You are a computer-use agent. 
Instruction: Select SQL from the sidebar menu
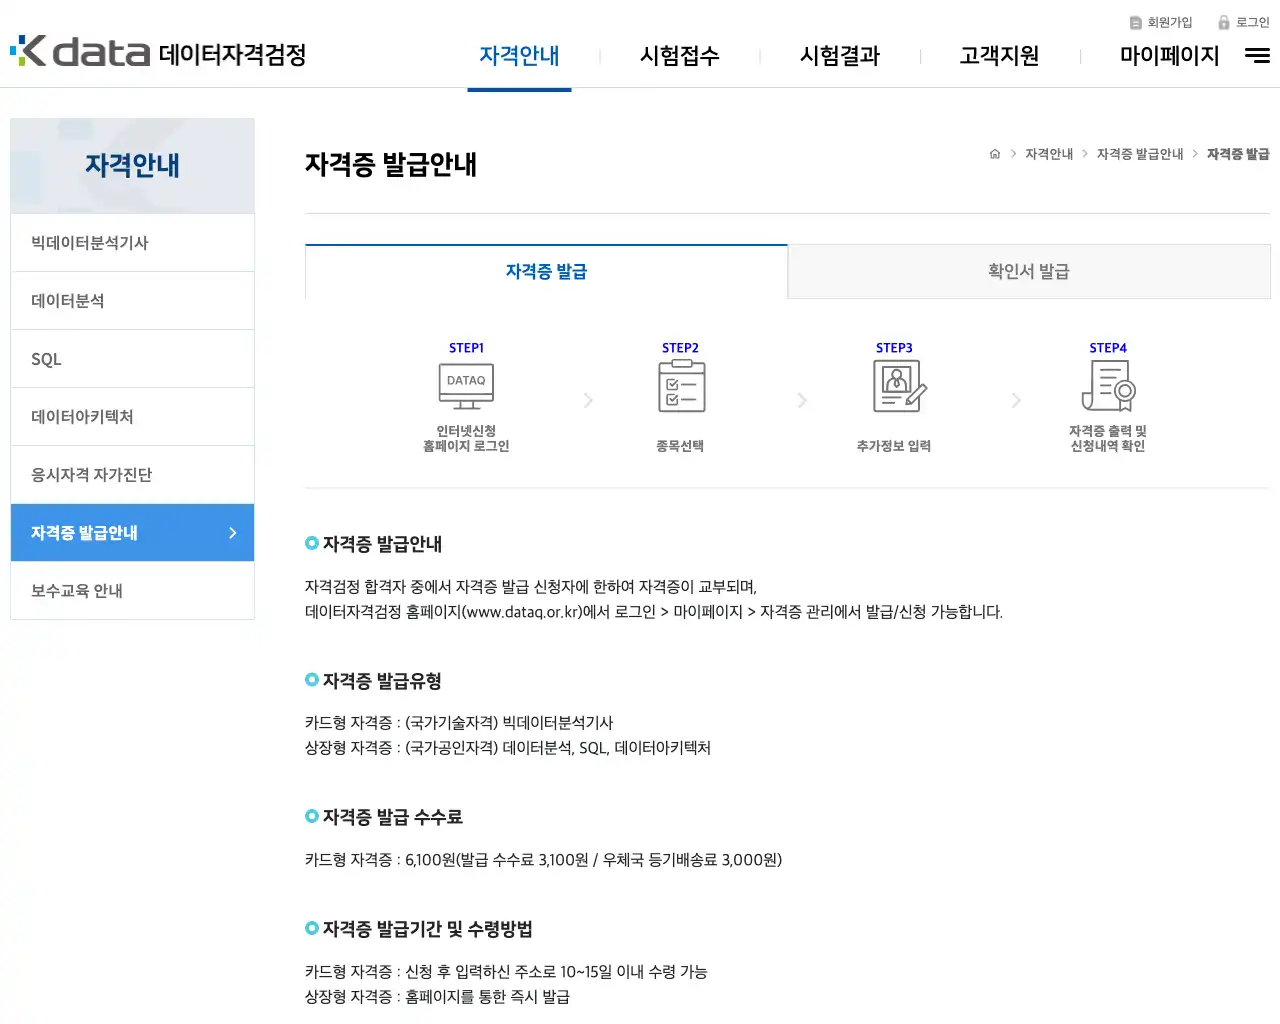[x=46, y=358]
